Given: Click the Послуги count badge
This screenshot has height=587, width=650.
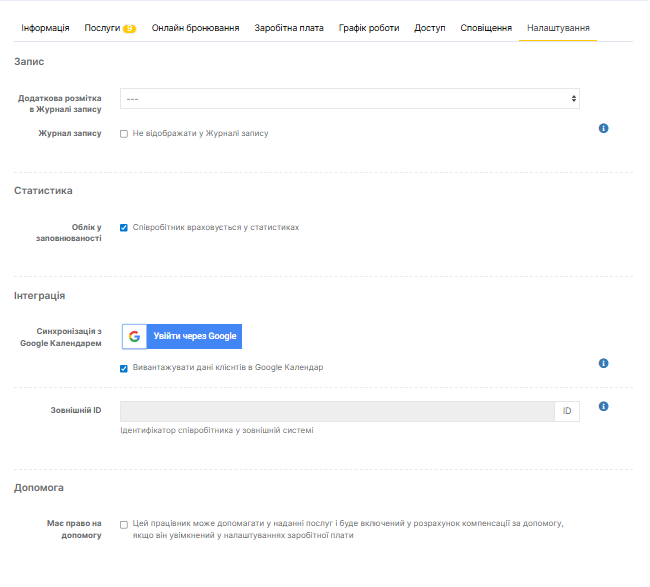Looking at the screenshot, I should coord(130,28).
